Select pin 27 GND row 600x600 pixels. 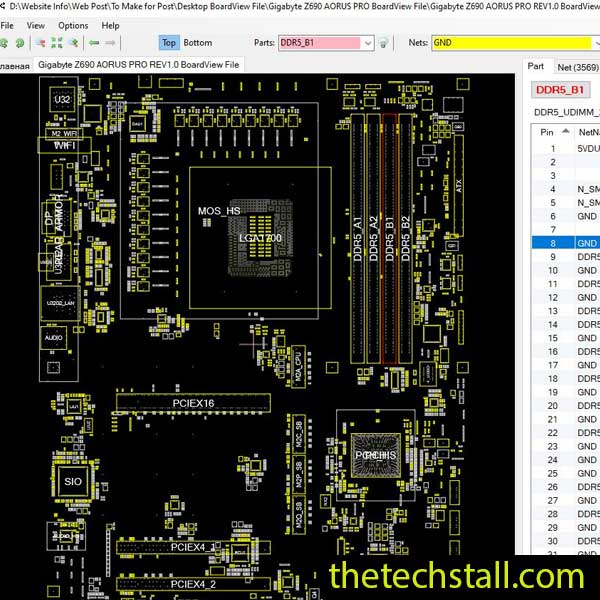coord(566,501)
